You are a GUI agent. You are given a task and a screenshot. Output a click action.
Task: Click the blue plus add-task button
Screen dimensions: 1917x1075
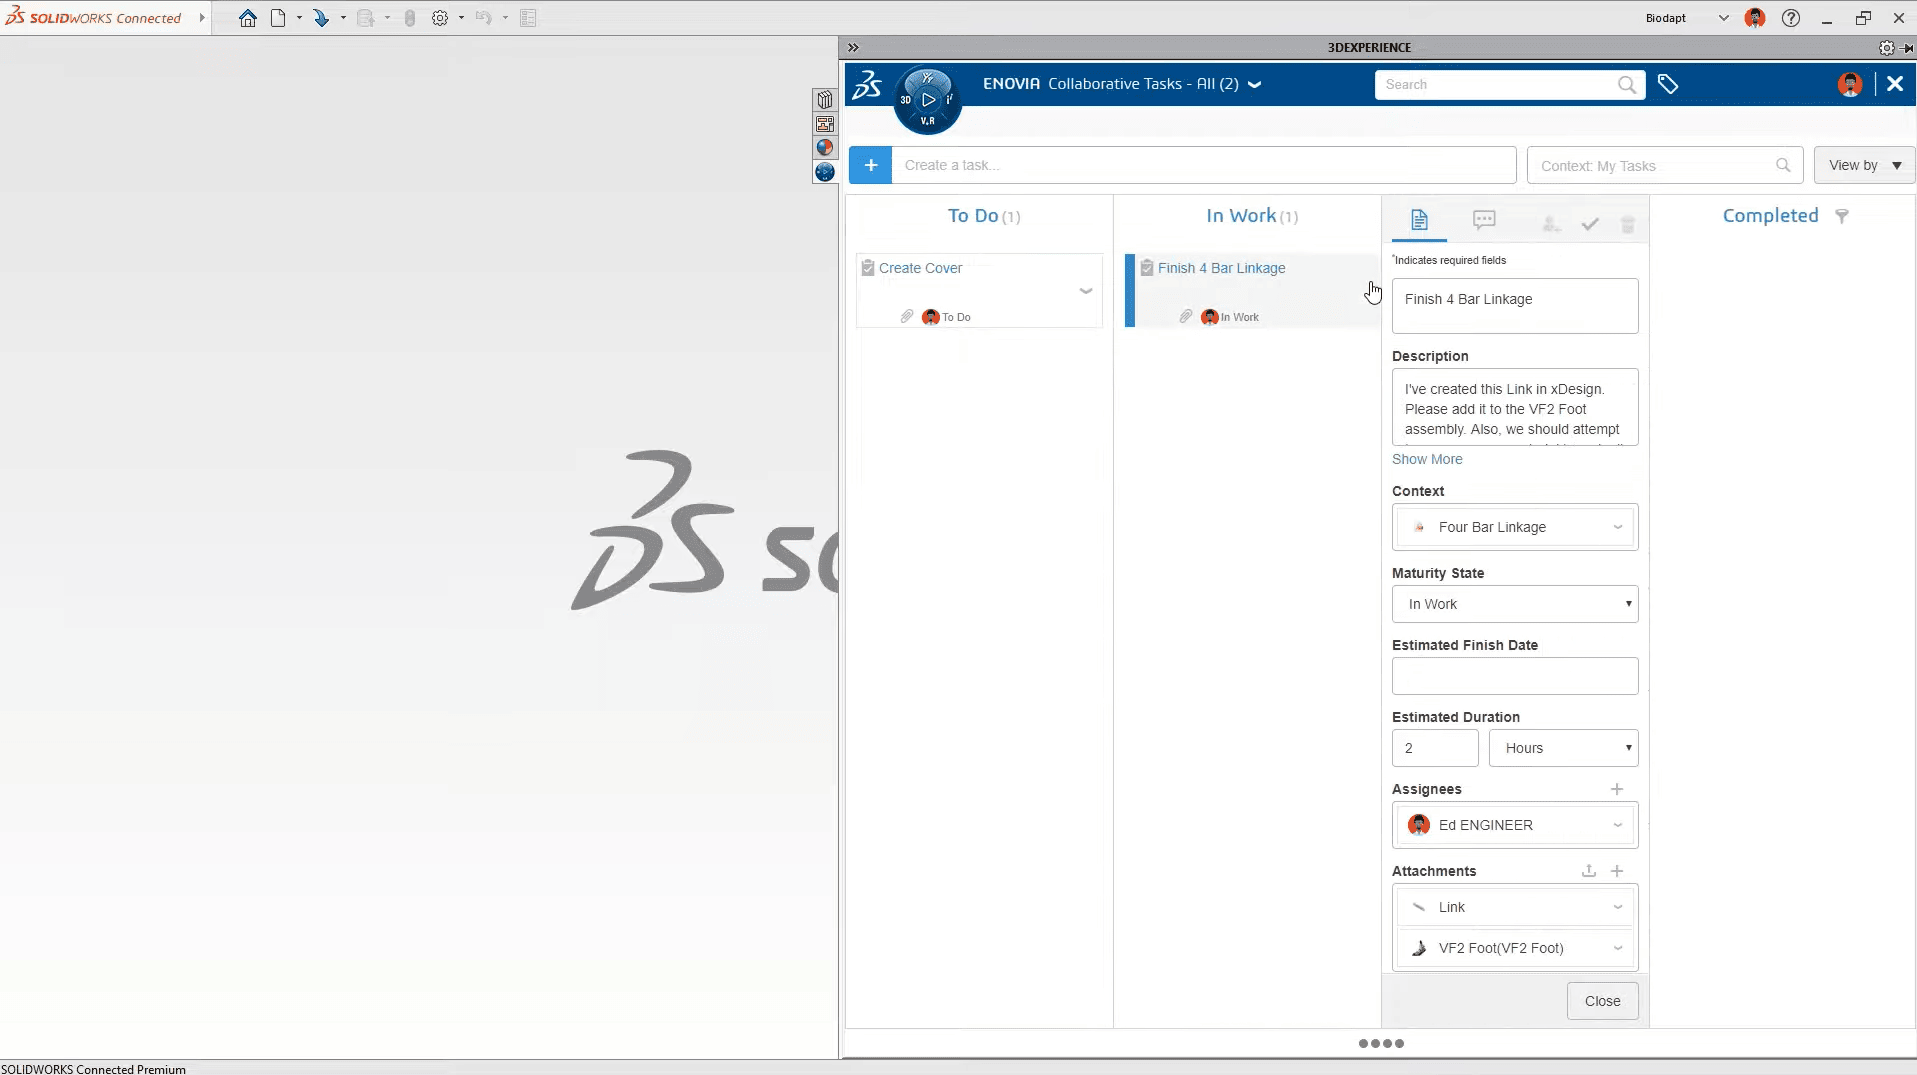point(871,165)
